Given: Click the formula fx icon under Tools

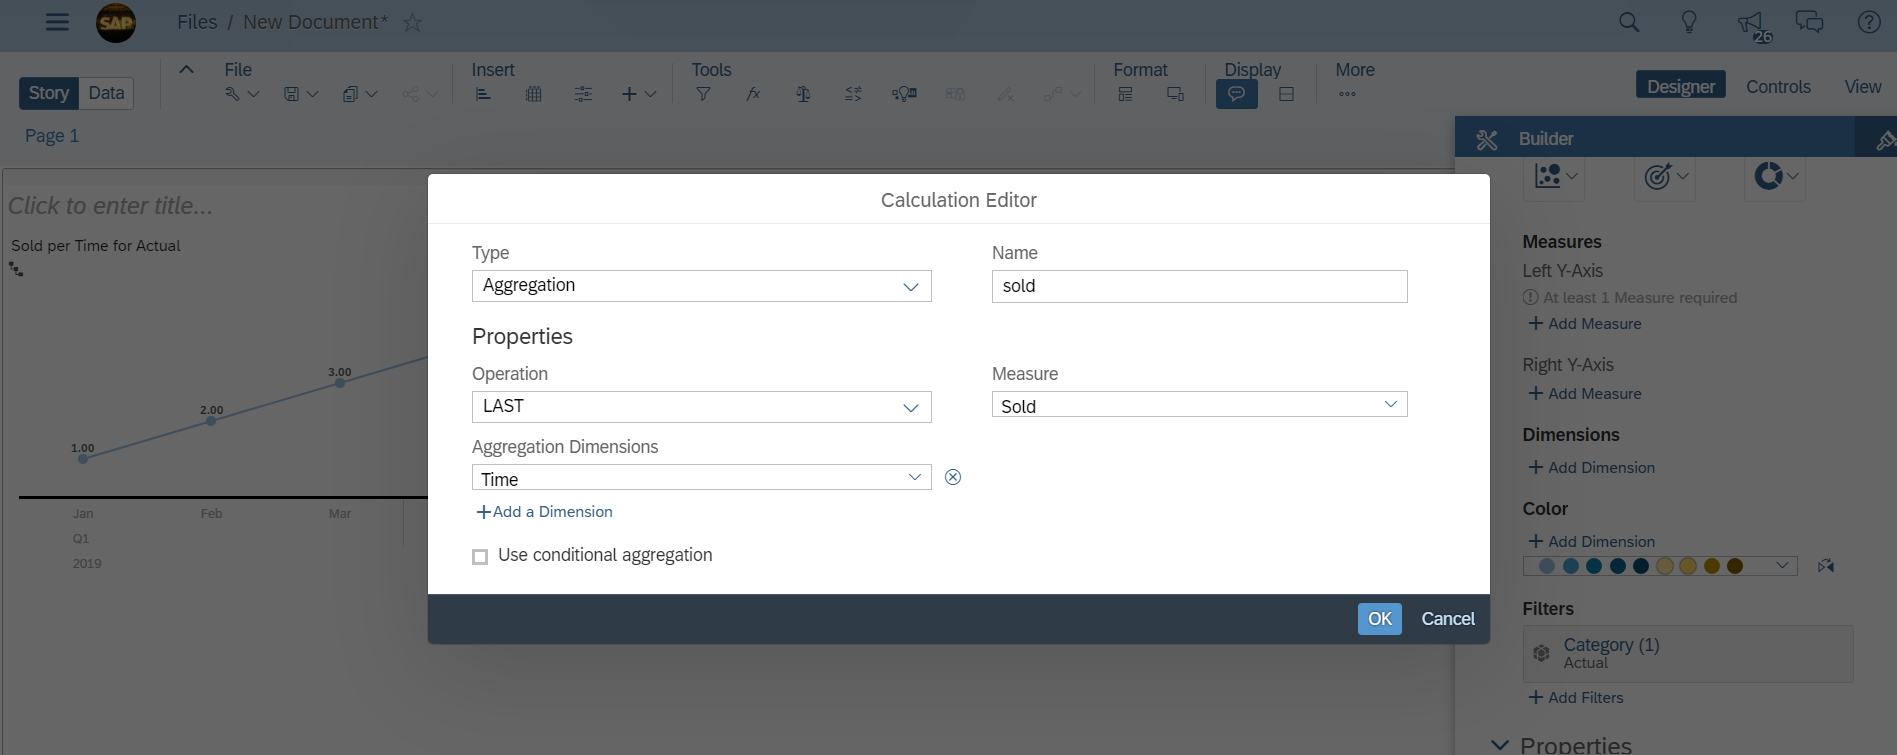Looking at the screenshot, I should coord(753,94).
